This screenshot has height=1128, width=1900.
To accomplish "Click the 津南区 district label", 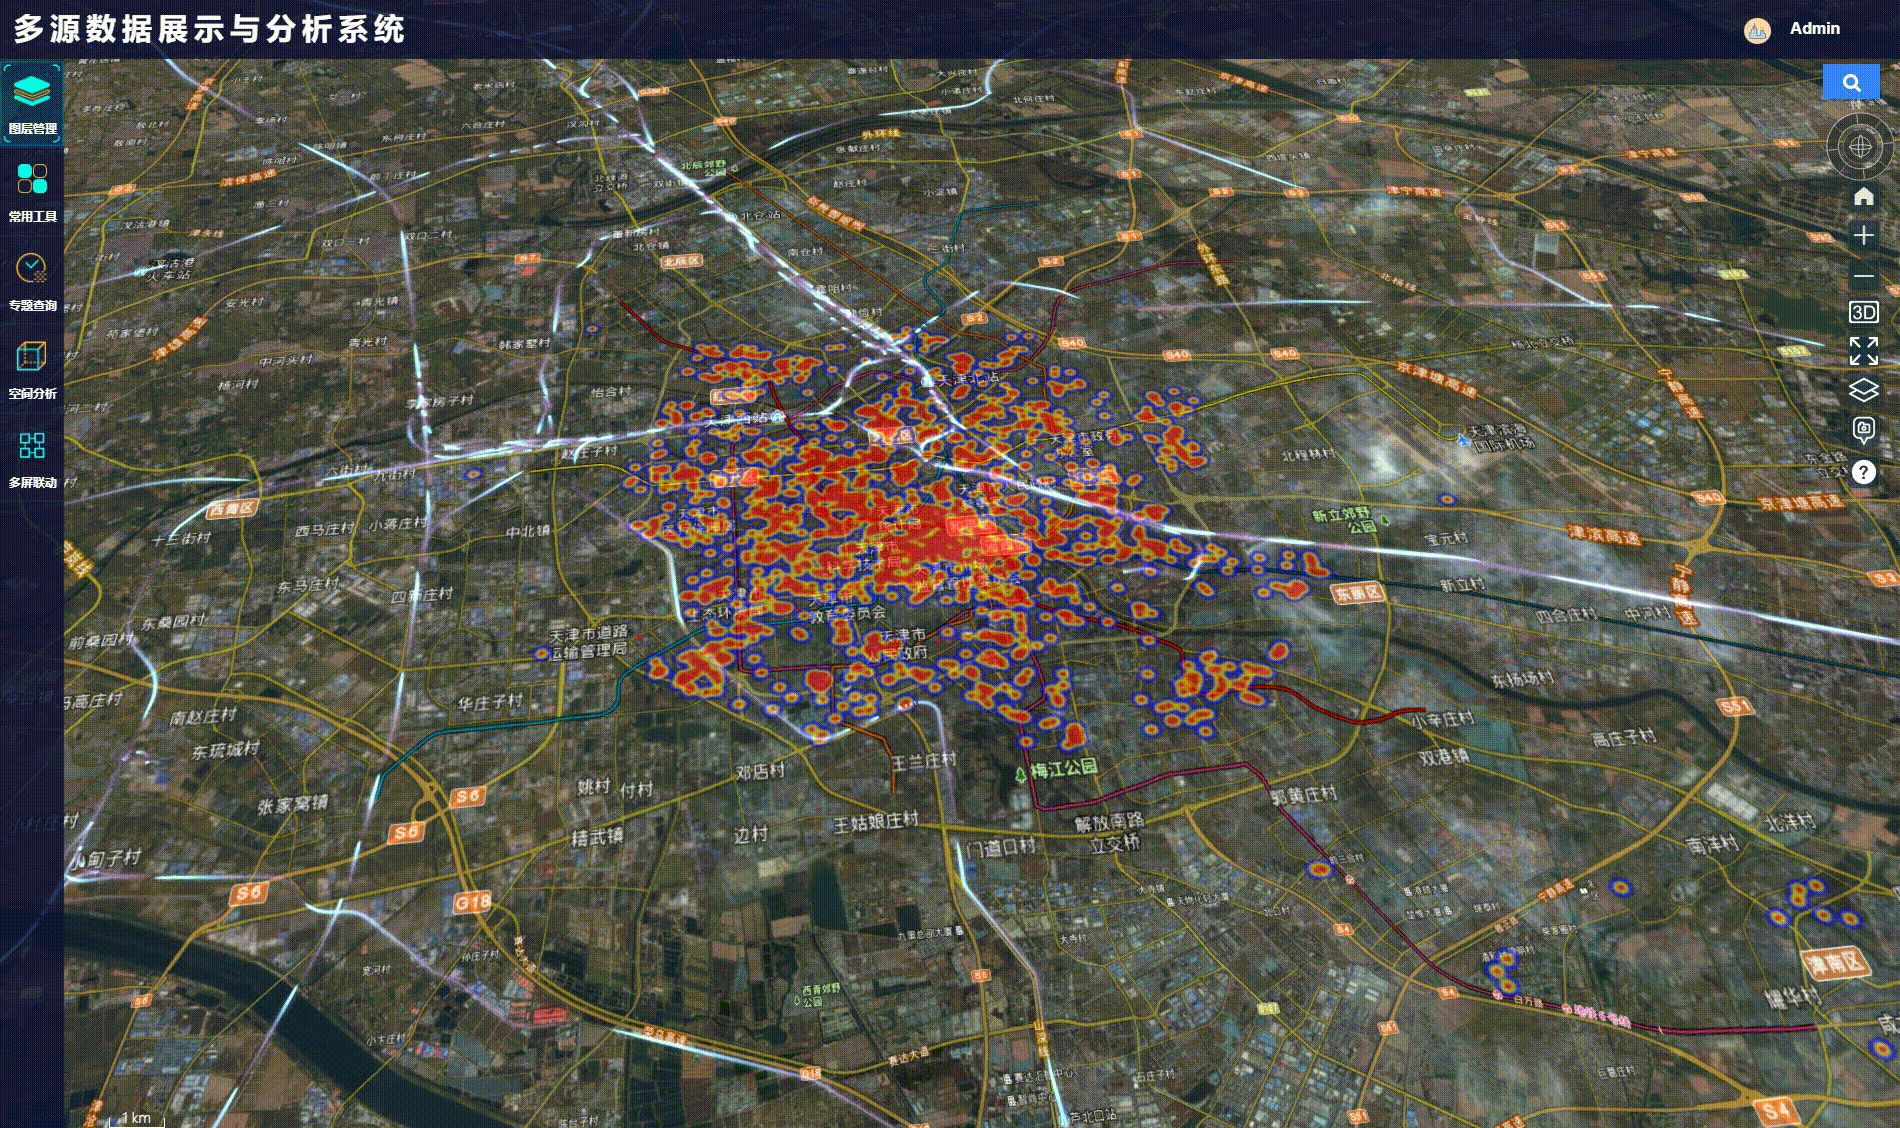I will [1834, 963].
